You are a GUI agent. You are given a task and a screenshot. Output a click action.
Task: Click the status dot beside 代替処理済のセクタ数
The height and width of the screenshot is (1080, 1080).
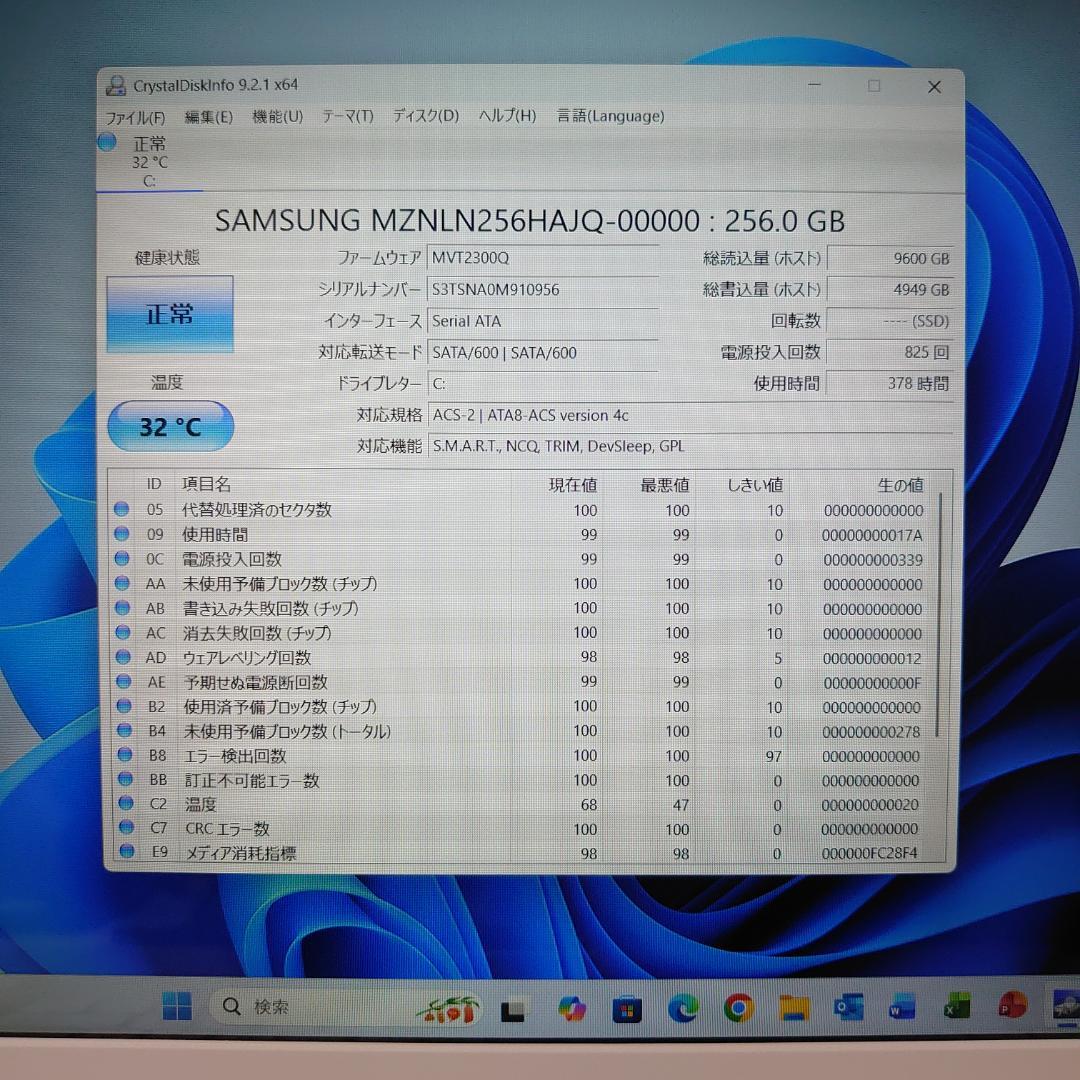(x=121, y=508)
